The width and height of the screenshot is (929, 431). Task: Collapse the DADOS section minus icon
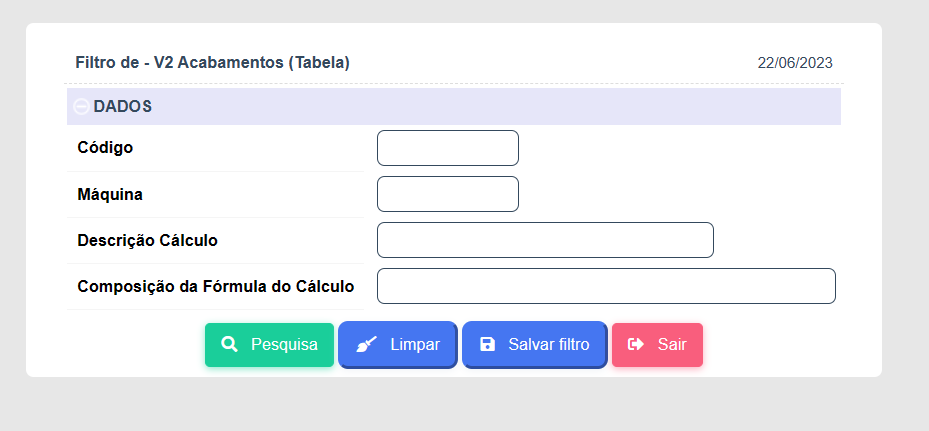click(81, 107)
